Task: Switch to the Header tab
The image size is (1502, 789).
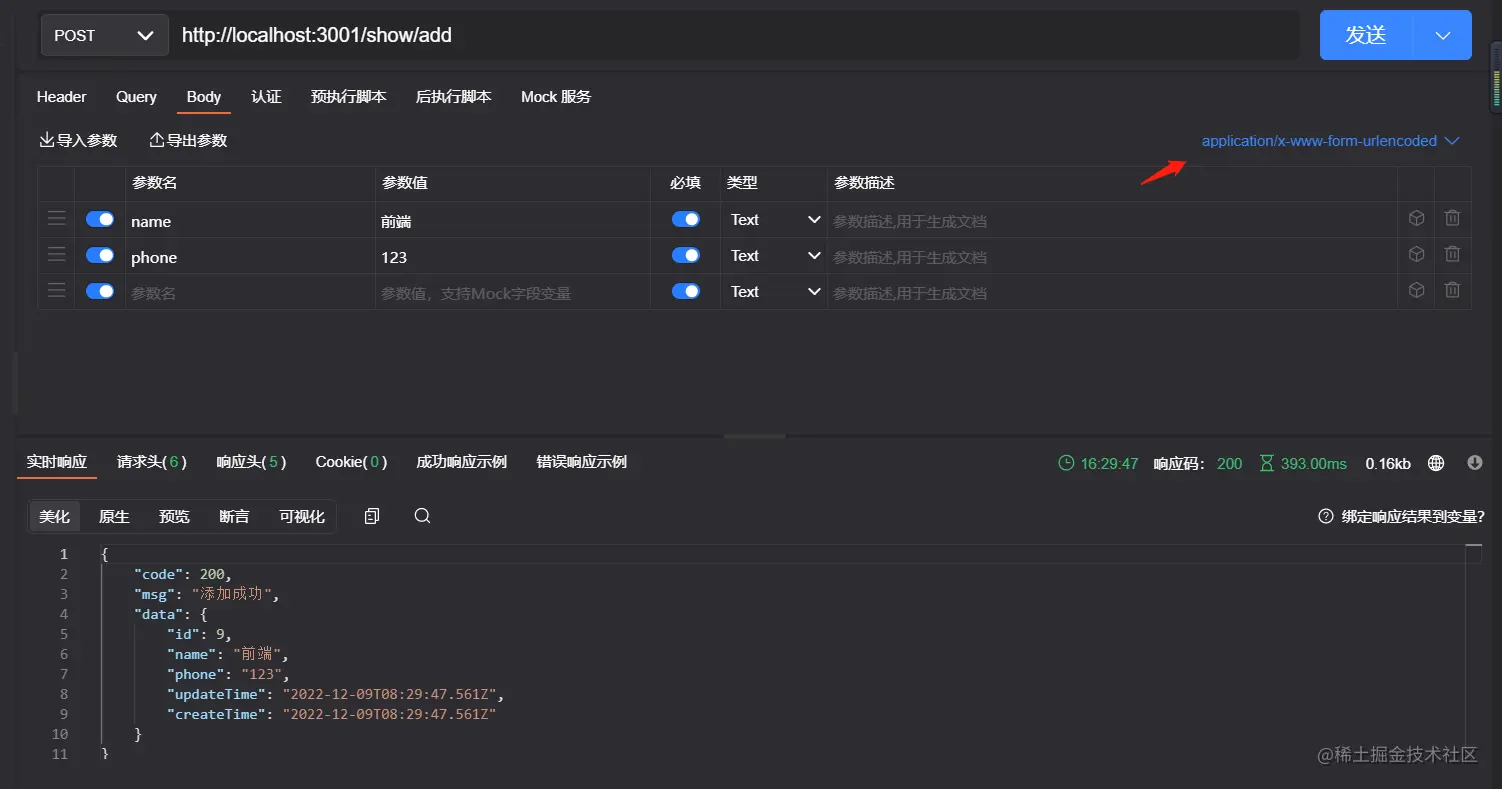Action: pyautogui.click(x=61, y=97)
